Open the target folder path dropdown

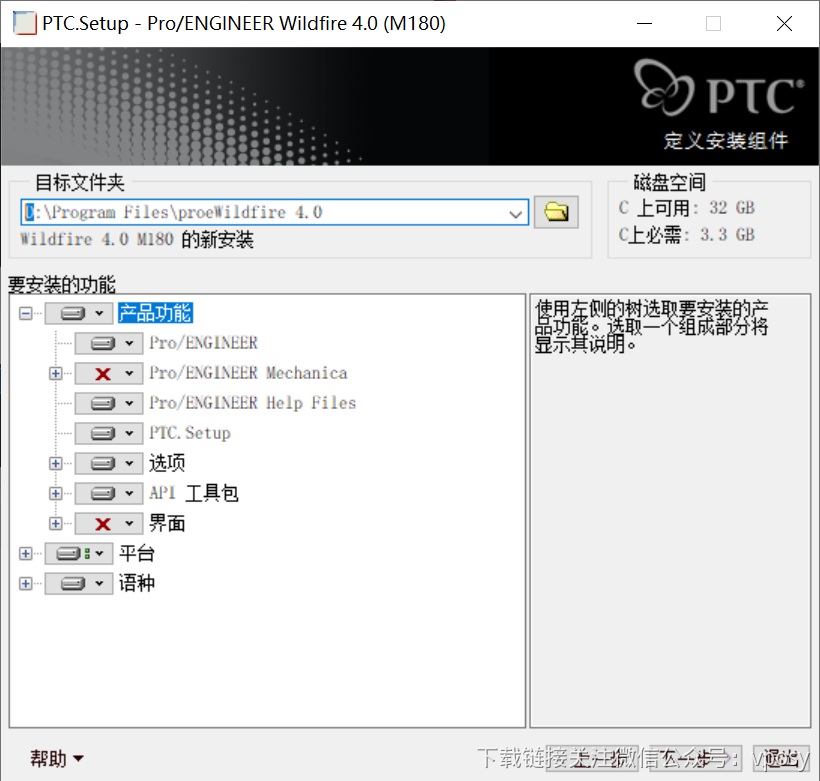(x=516, y=212)
